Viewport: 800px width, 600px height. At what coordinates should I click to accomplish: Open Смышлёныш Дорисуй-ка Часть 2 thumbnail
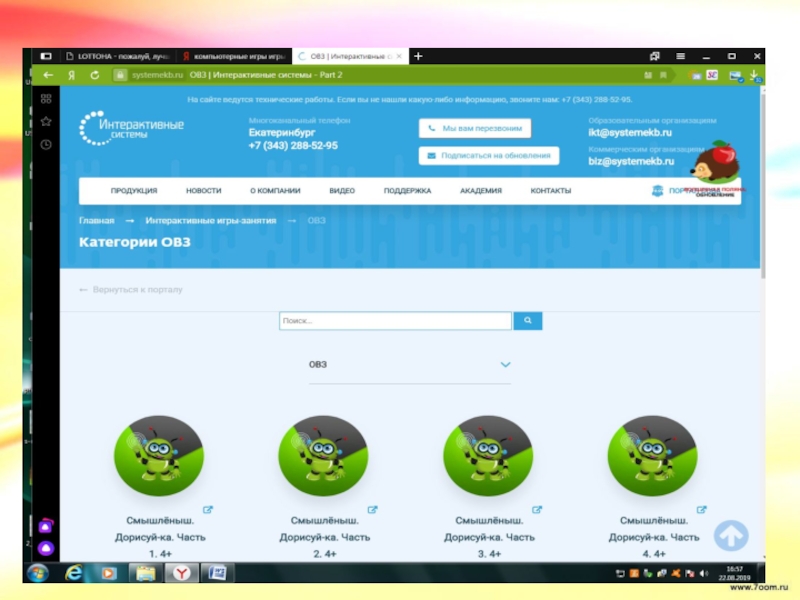pos(323,456)
